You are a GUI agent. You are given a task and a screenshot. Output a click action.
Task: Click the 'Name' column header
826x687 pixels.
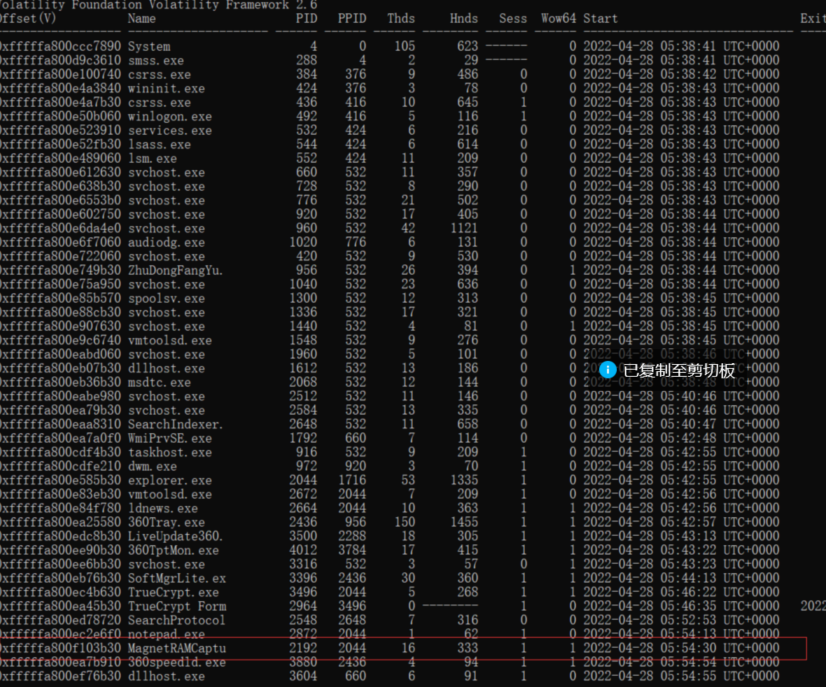(x=142, y=19)
